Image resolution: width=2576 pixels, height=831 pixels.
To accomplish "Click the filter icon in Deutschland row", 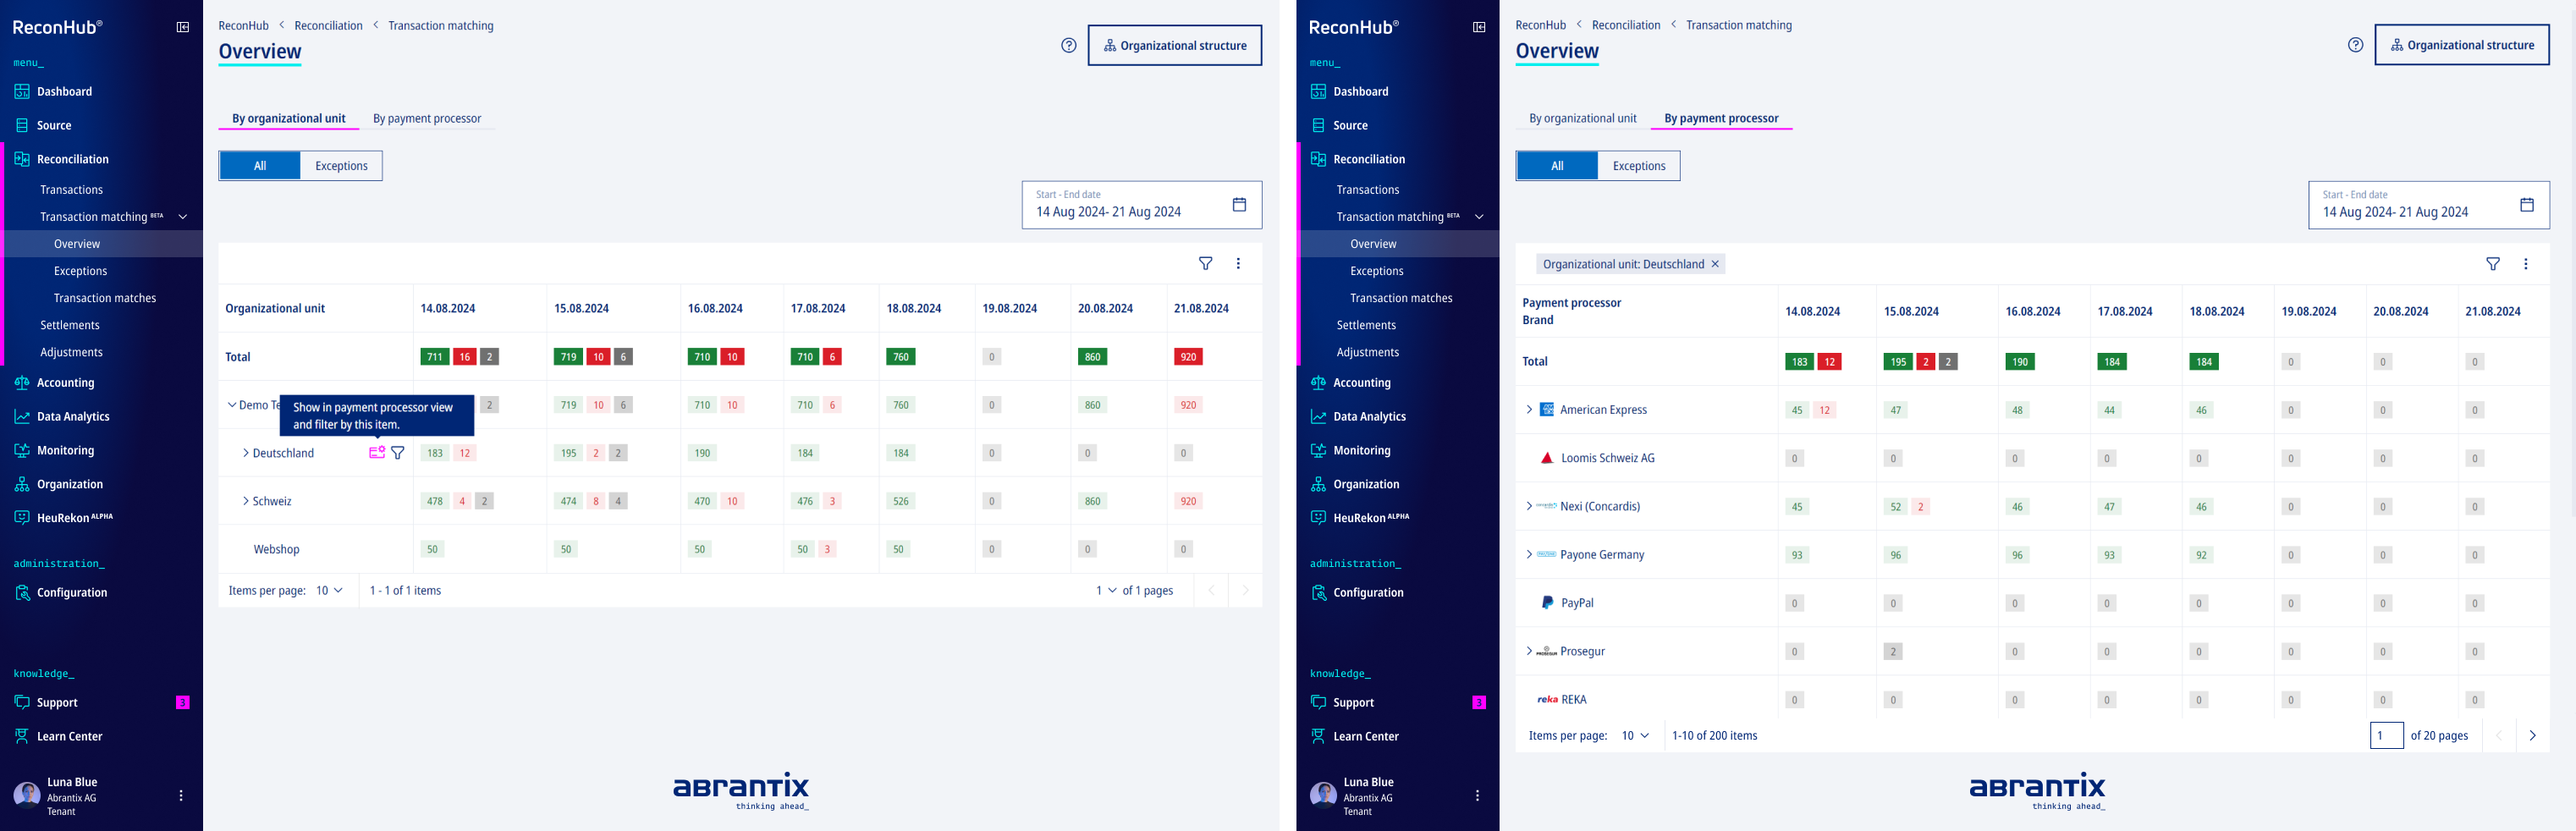I will coord(398,453).
